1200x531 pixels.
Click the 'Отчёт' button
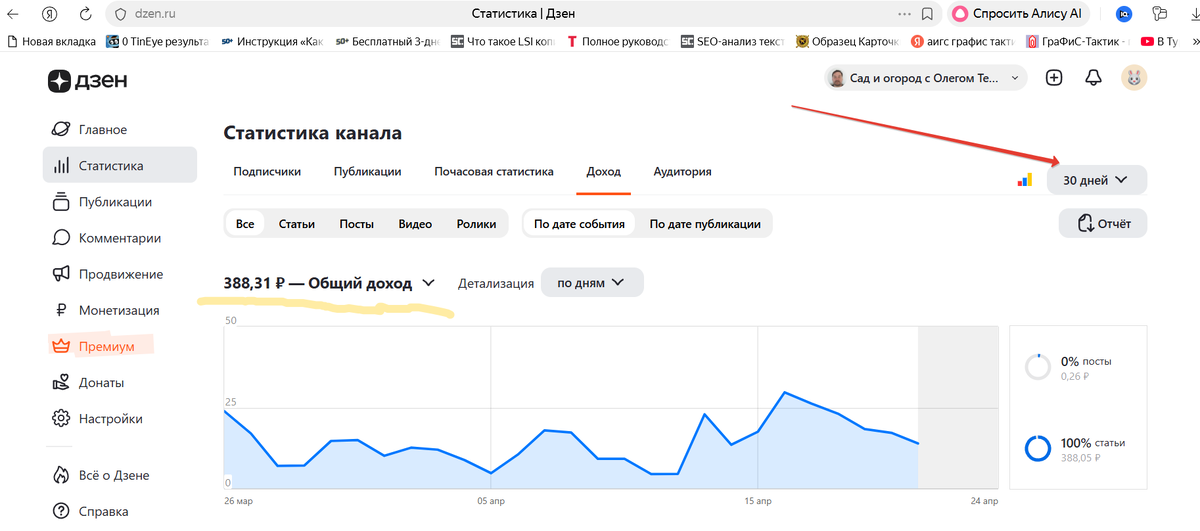pyautogui.click(x=1103, y=224)
